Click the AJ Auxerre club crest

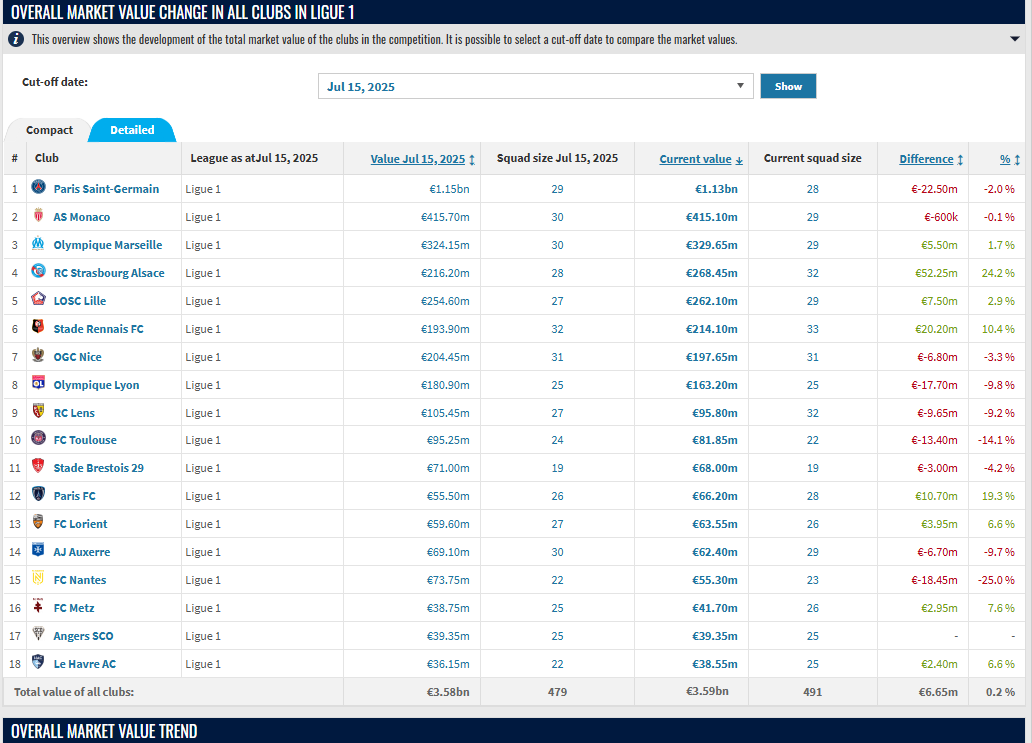coord(39,550)
